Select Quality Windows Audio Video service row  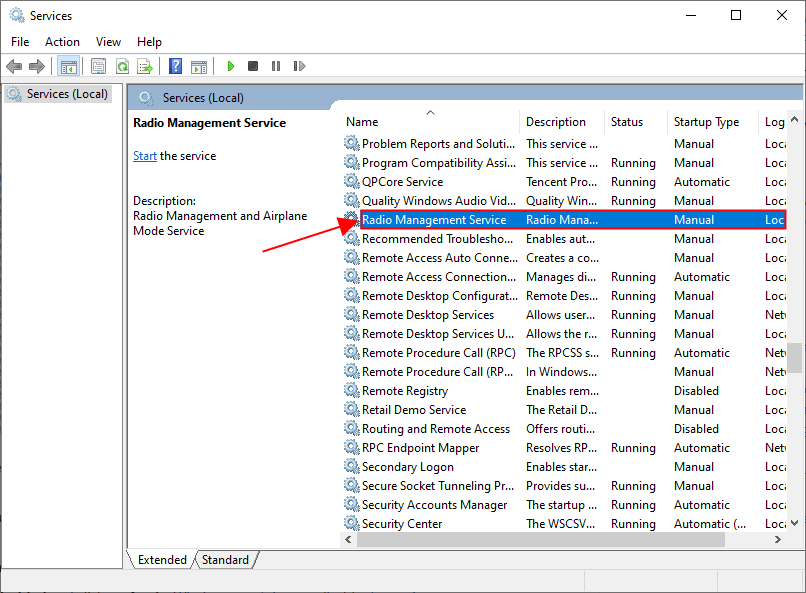(564, 200)
